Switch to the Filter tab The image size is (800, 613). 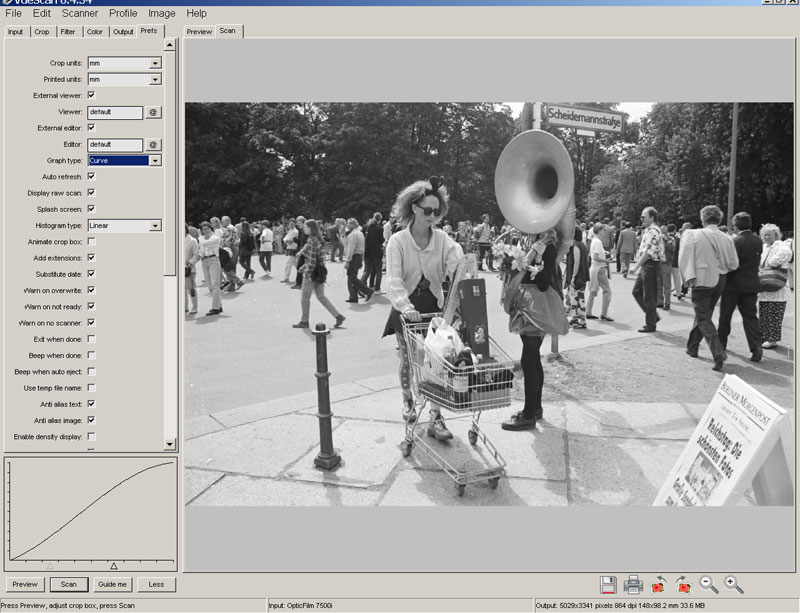coord(68,32)
